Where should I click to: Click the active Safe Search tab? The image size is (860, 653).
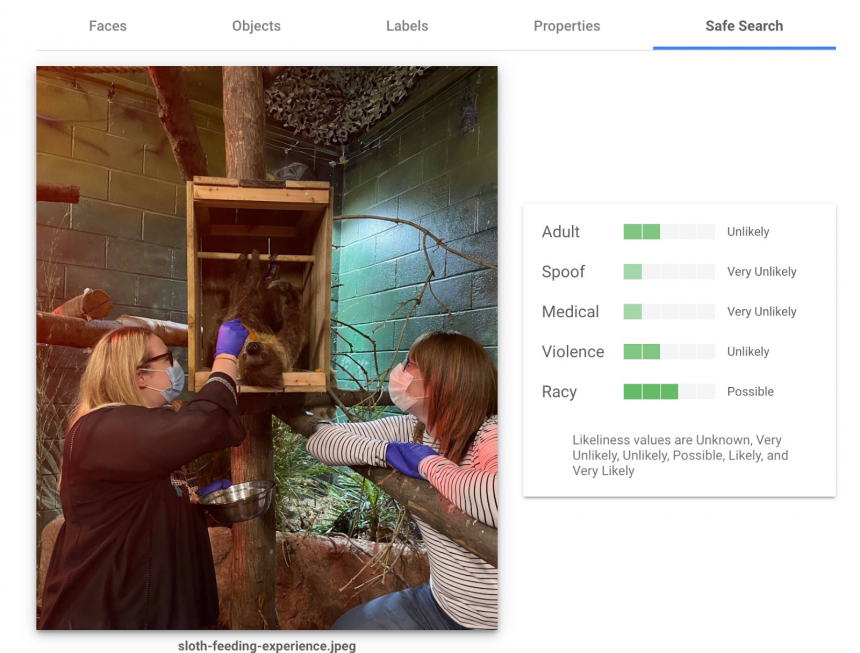743,26
